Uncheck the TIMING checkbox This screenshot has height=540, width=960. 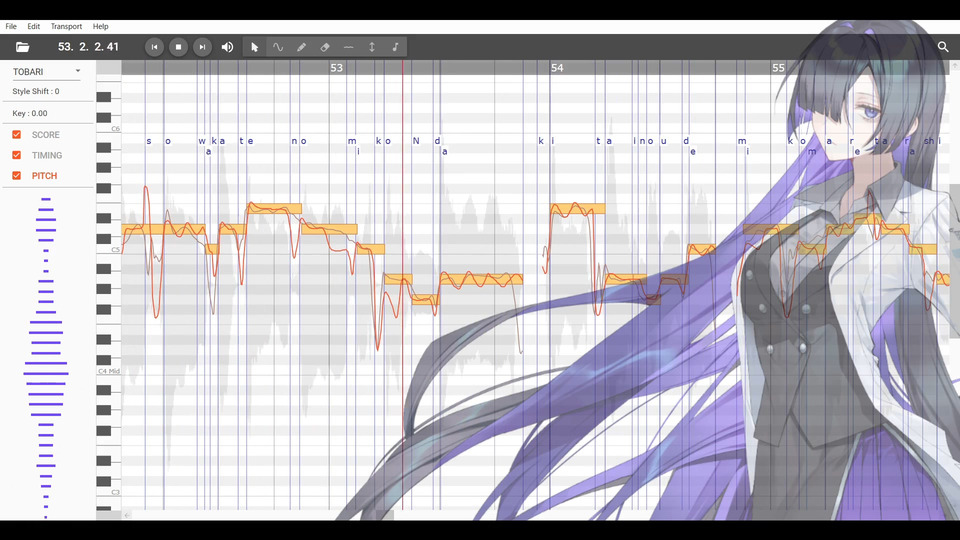(x=17, y=155)
